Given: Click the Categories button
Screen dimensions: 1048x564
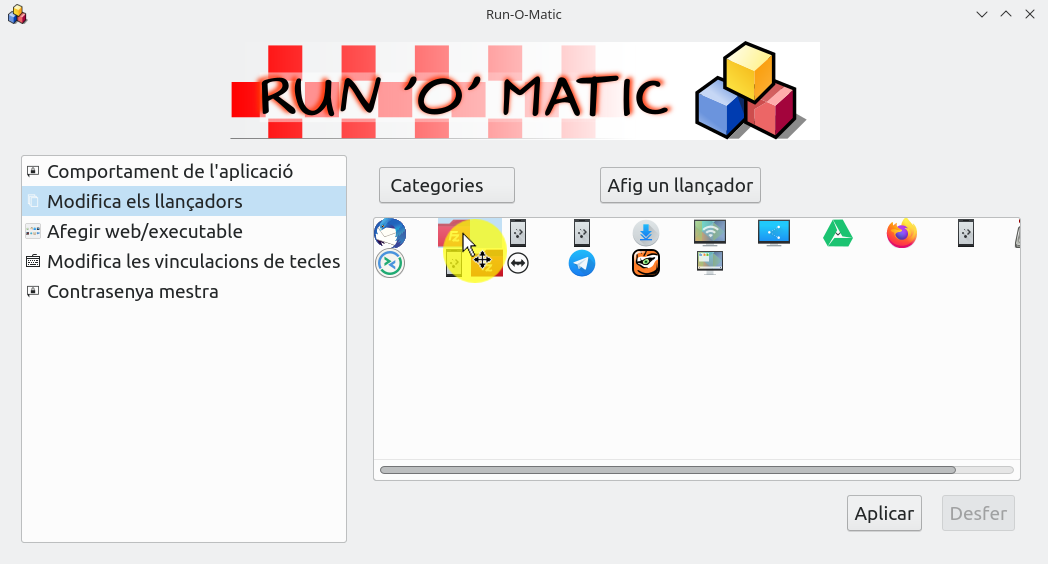Looking at the screenshot, I should [446, 185].
